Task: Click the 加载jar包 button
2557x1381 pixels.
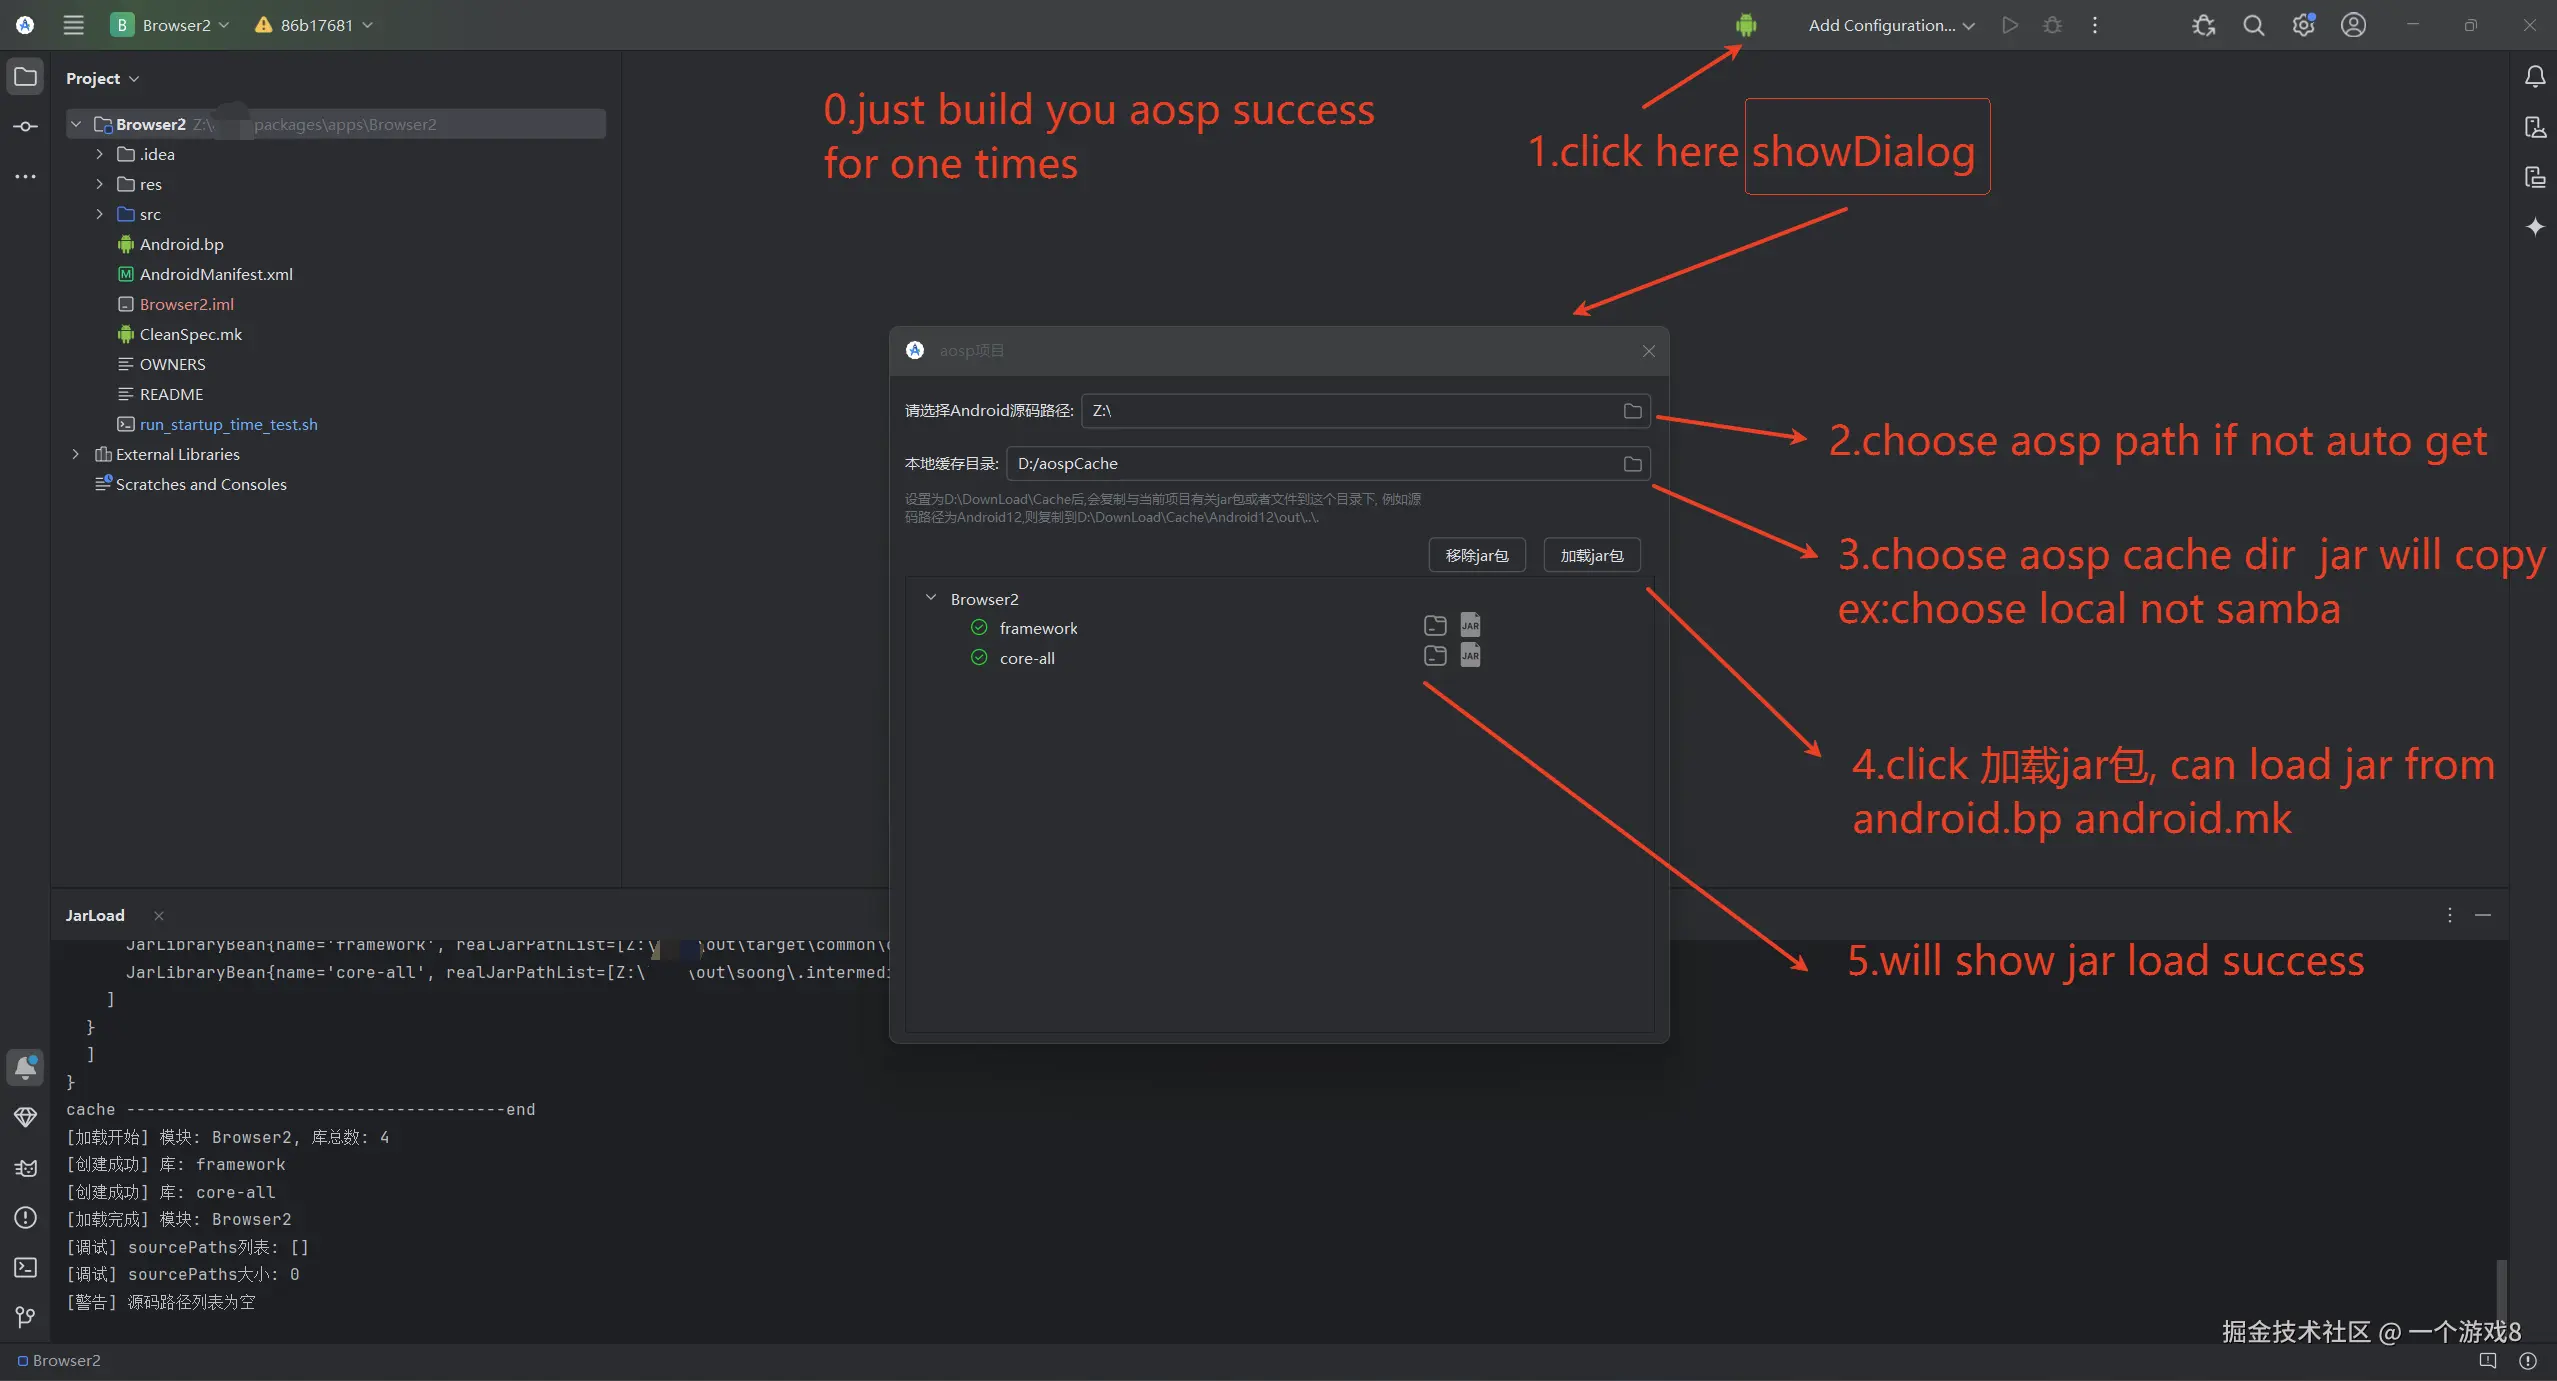Action: tap(1592, 555)
